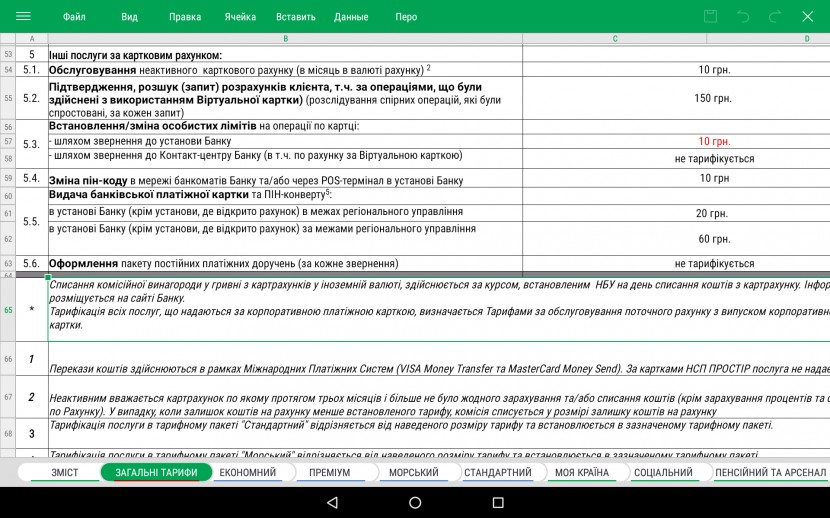830x518 pixels.
Task: Undo the last action
Action: point(743,17)
